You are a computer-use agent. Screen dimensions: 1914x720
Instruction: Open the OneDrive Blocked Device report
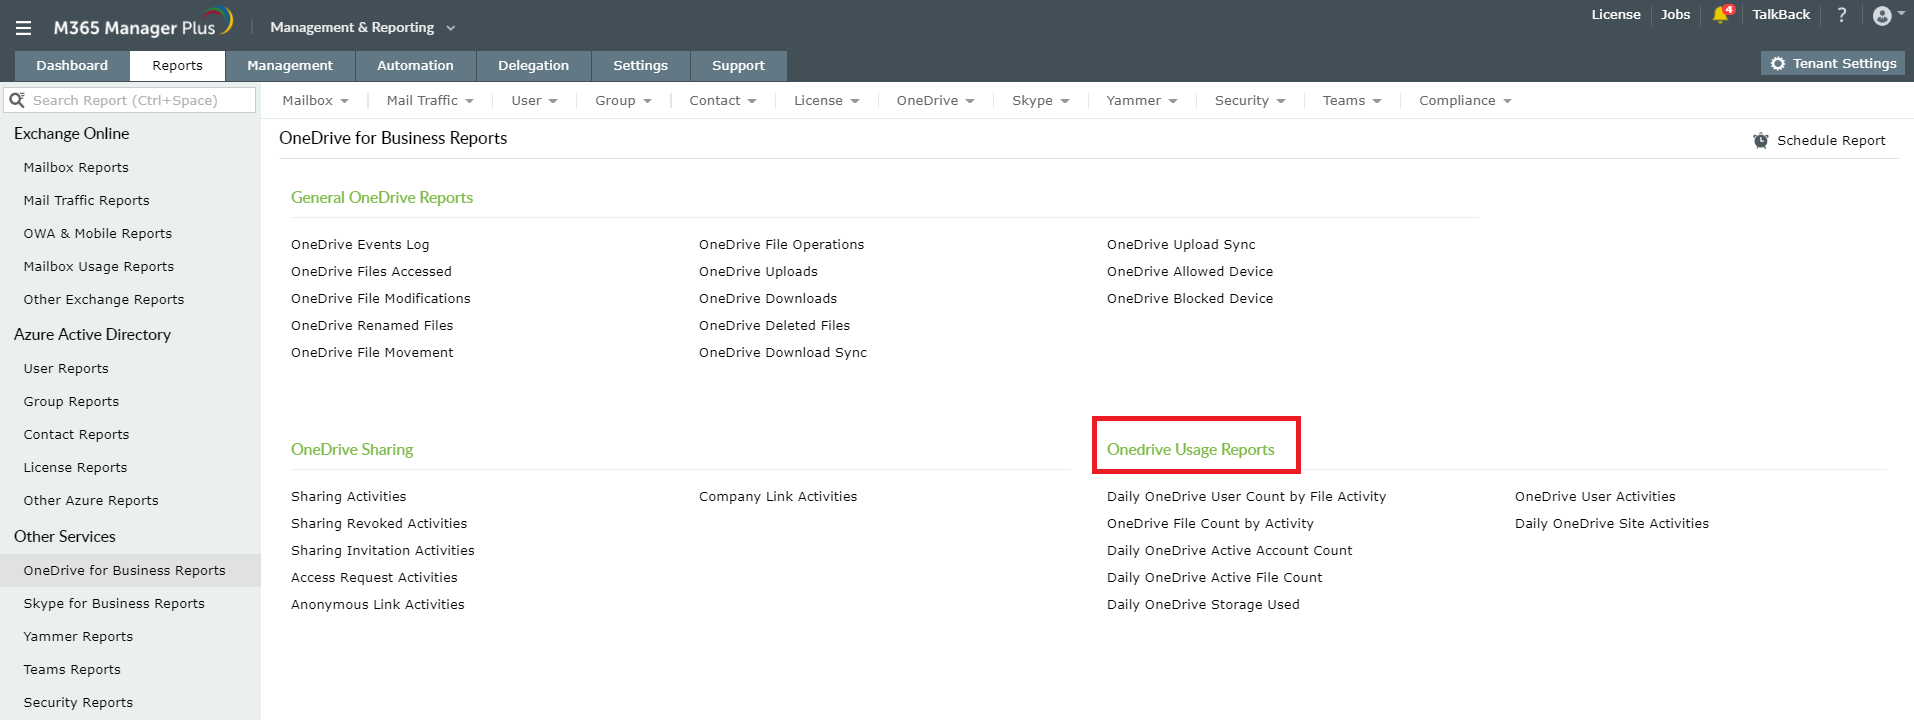tap(1190, 299)
